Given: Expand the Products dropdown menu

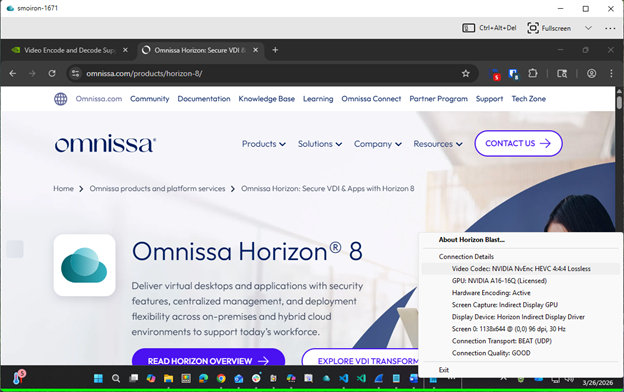Looking at the screenshot, I should click(x=264, y=144).
